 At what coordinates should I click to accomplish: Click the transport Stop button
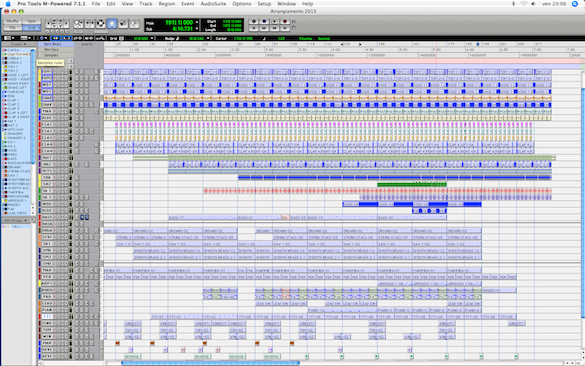[264, 22]
